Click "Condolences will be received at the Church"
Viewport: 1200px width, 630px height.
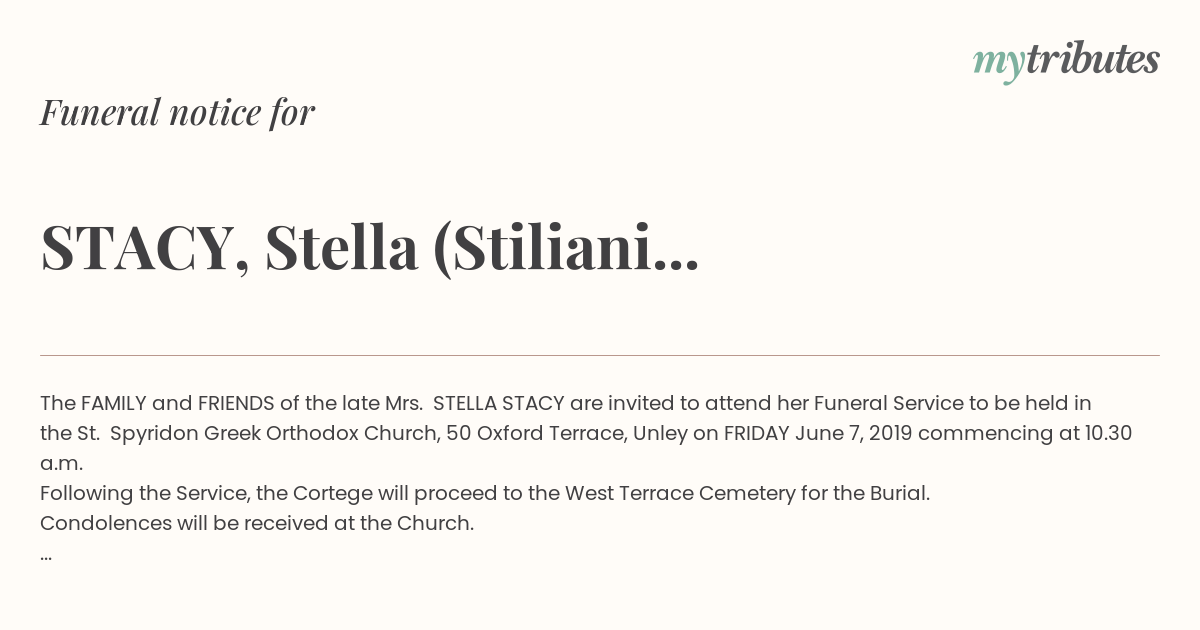(257, 524)
